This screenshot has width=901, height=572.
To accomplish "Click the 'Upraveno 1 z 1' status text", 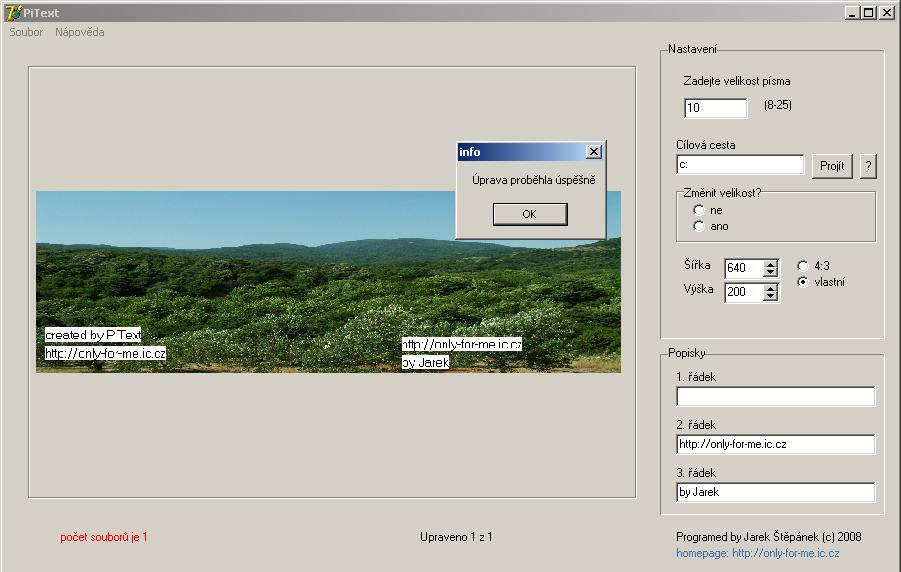I will (x=456, y=537).
